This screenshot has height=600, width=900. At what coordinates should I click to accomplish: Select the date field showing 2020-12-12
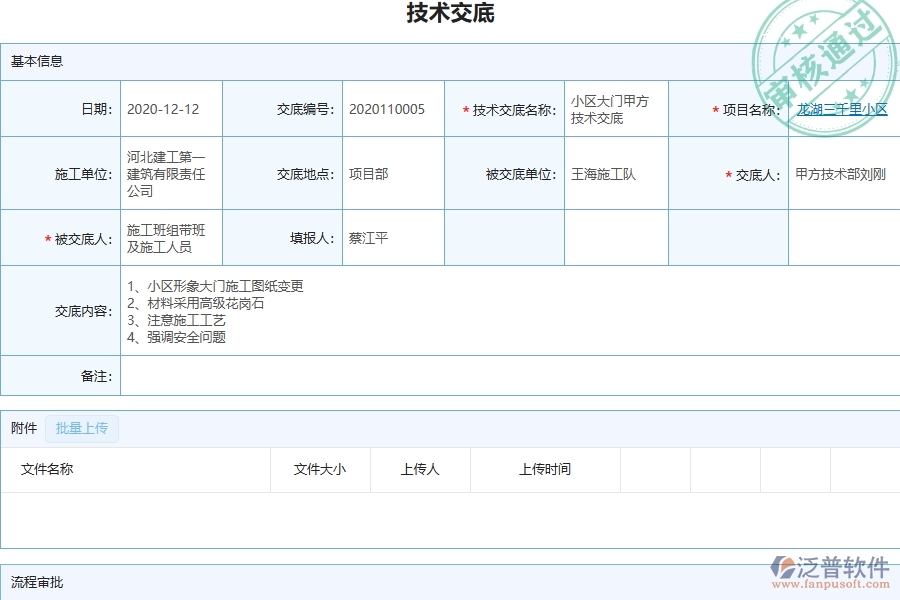pyautogui.click(x=180, y=108)
